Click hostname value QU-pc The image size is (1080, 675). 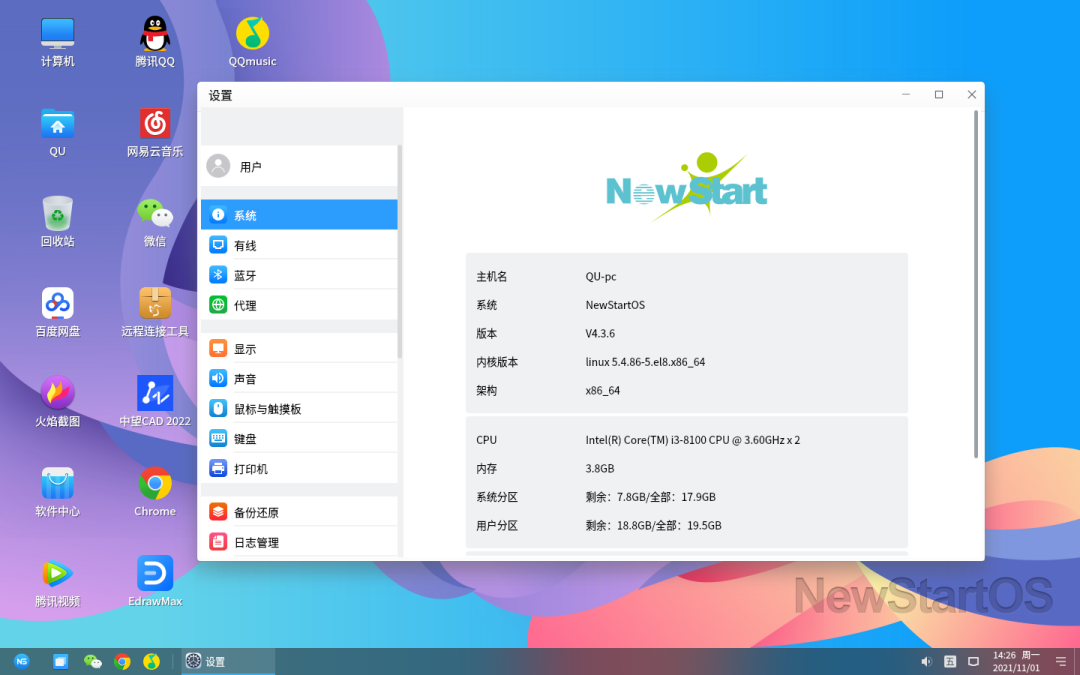coord(601,276)
